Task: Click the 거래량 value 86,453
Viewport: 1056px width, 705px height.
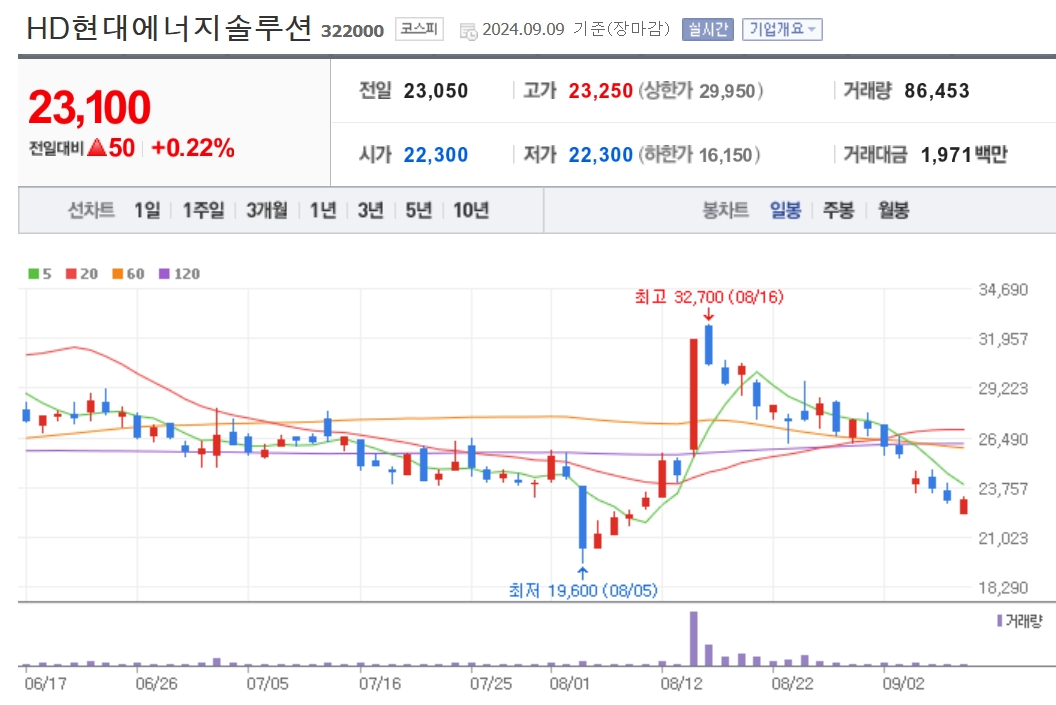Action: tap(937, 90)
